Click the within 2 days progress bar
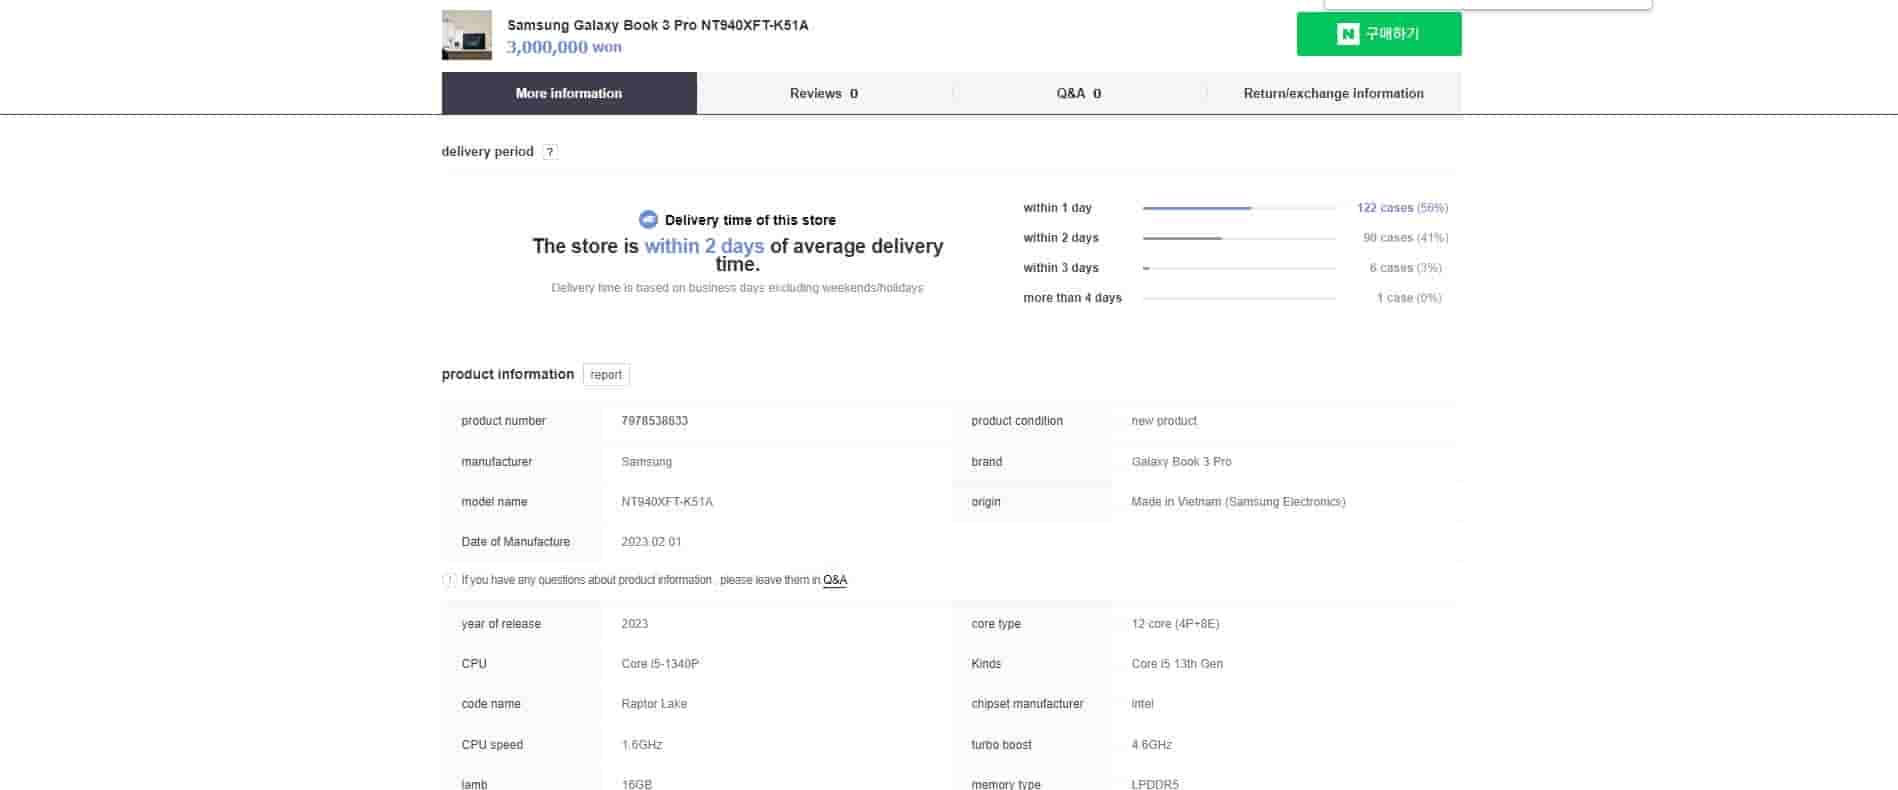Screen dimensions: 1898x790 point(1238,238)
